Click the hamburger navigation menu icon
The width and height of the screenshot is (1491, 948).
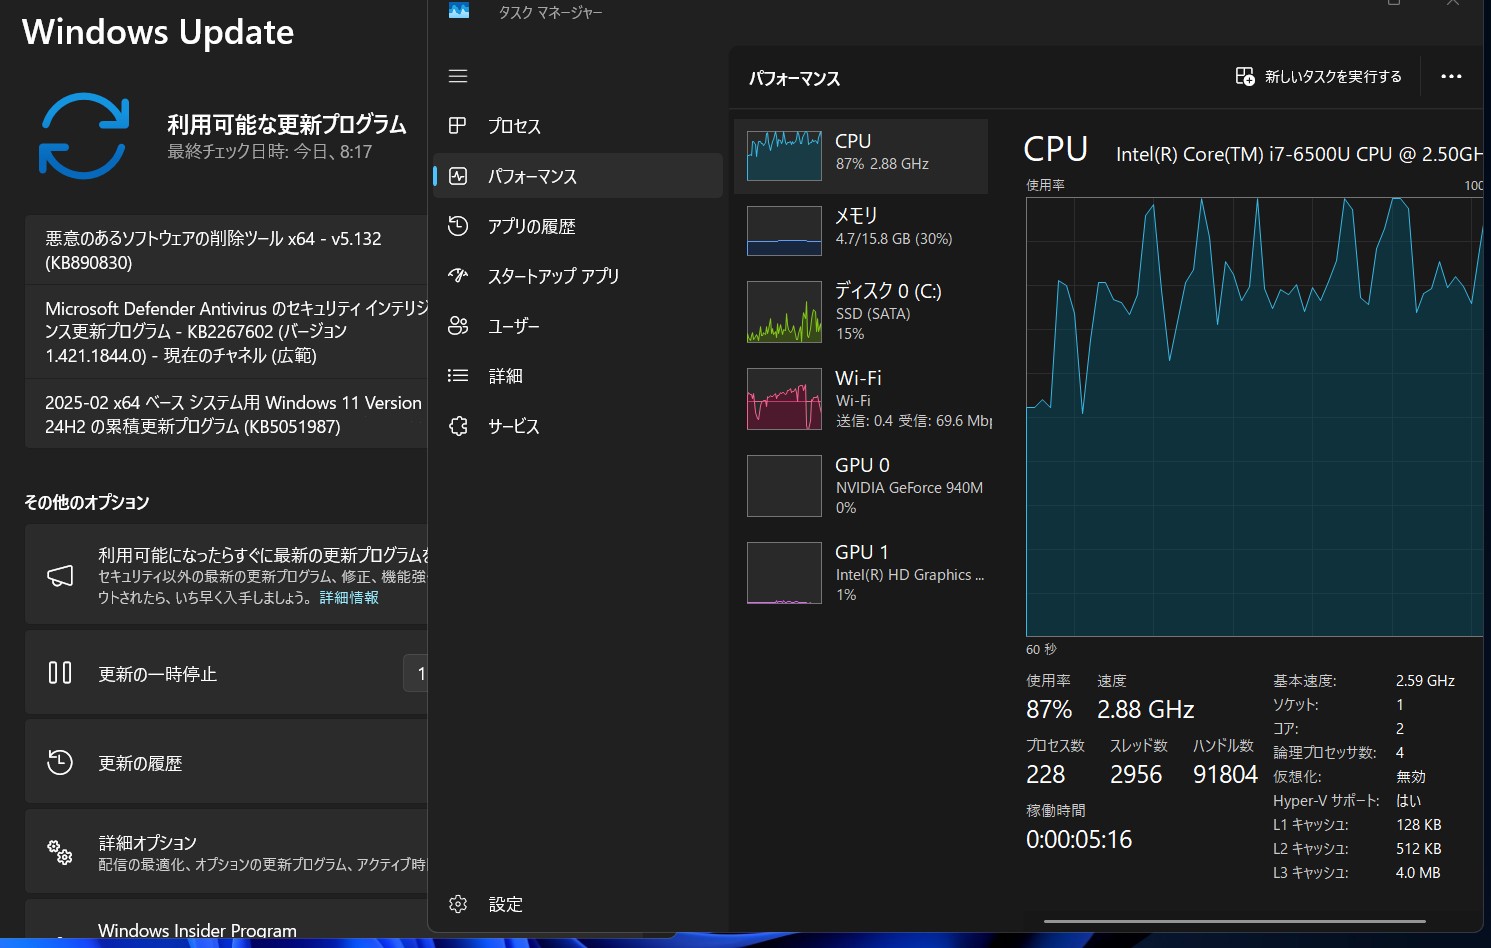[x=458, y=76]
